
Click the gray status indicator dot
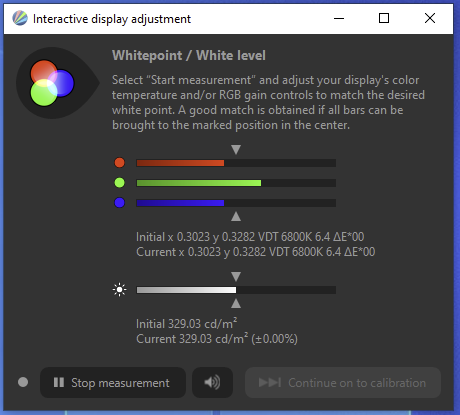tap(23, 382)
